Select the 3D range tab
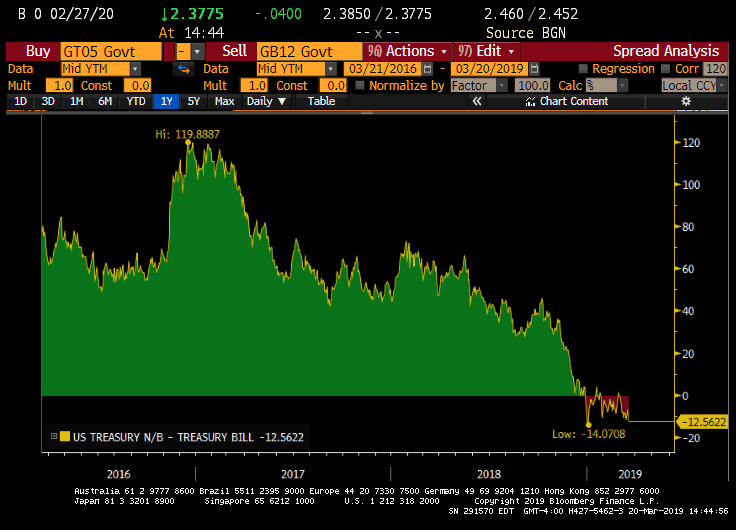The width and height of the screenshot is (736, 530). [x=48, y=101]
